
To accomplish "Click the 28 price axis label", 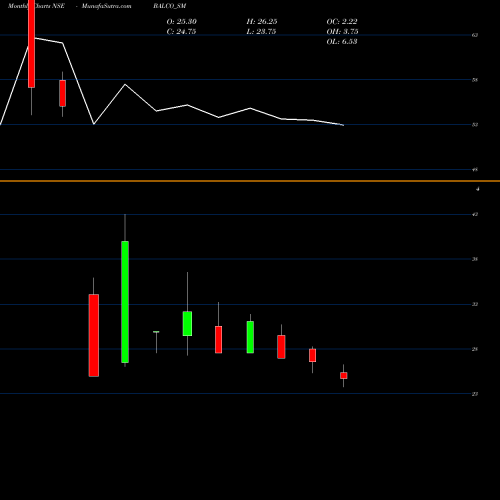I will [475, 349].
